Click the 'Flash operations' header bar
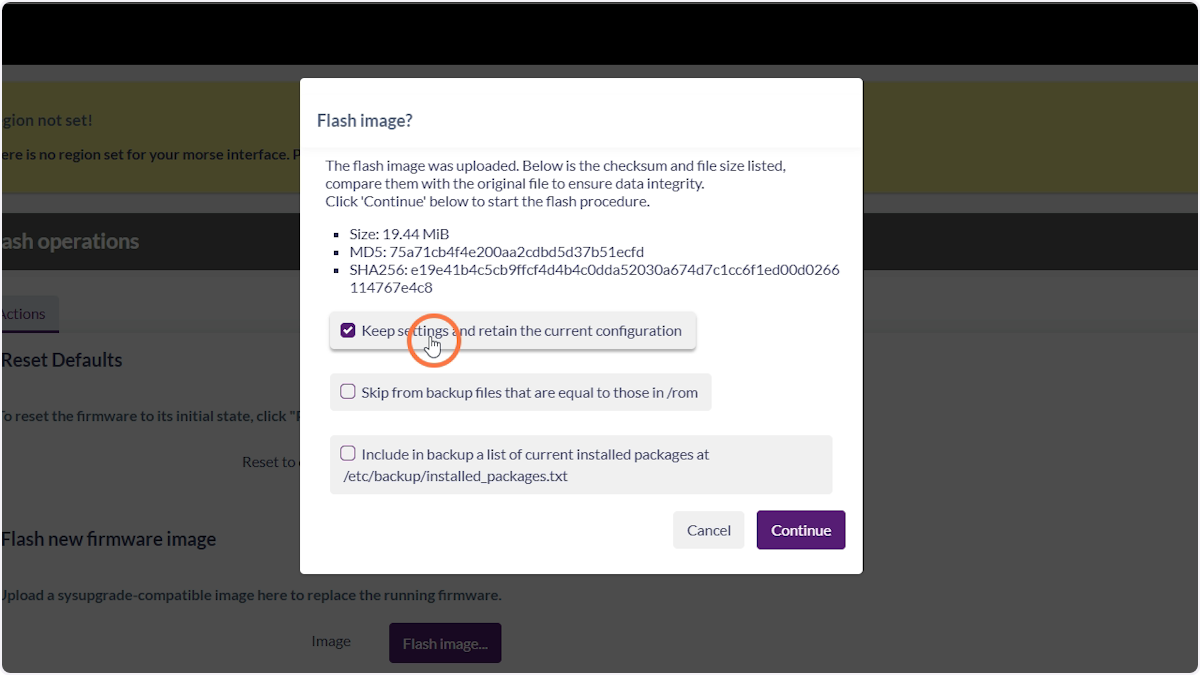 (x=70, y=241)
